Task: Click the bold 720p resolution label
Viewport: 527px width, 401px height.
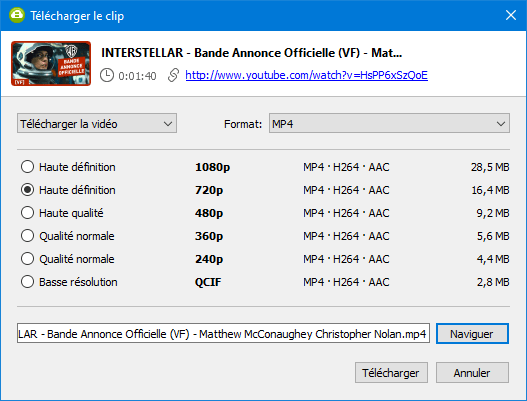Action: pyautogui.click(x=209, y=191)
